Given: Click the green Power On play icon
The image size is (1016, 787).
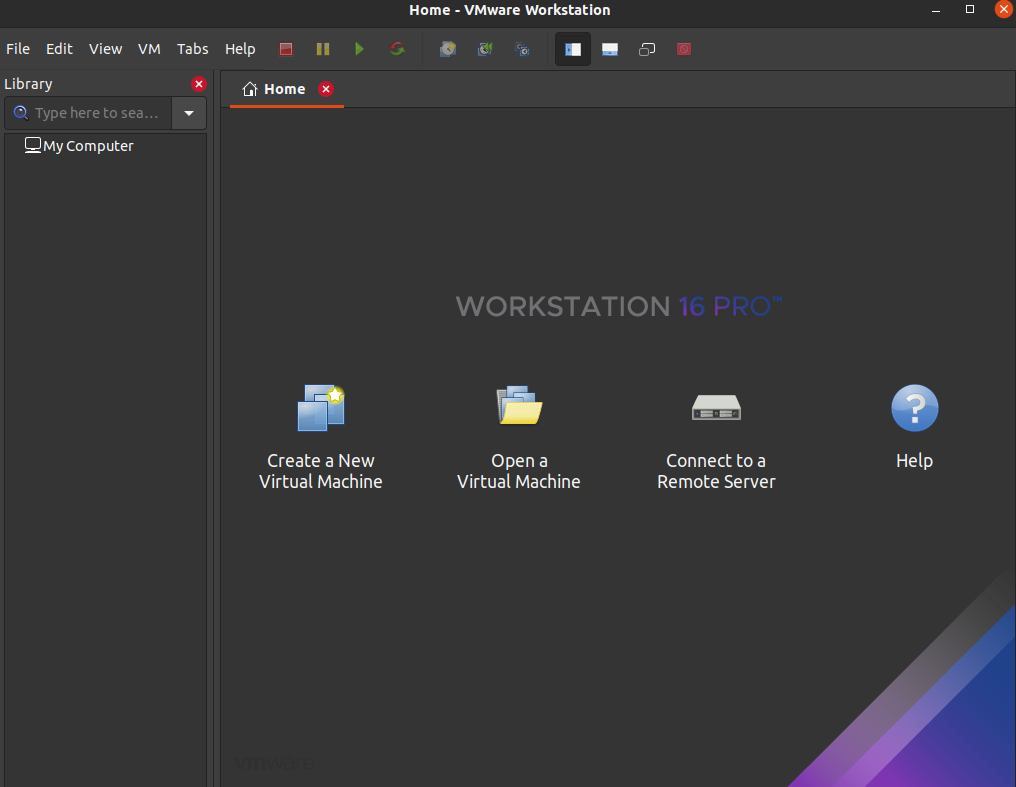Looking at the screenshot, I should coord(360,49).
